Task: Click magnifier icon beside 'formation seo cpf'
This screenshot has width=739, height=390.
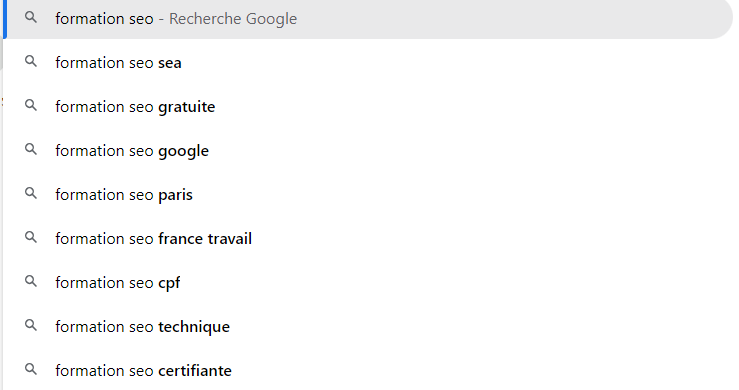Action: pos(31,282)
